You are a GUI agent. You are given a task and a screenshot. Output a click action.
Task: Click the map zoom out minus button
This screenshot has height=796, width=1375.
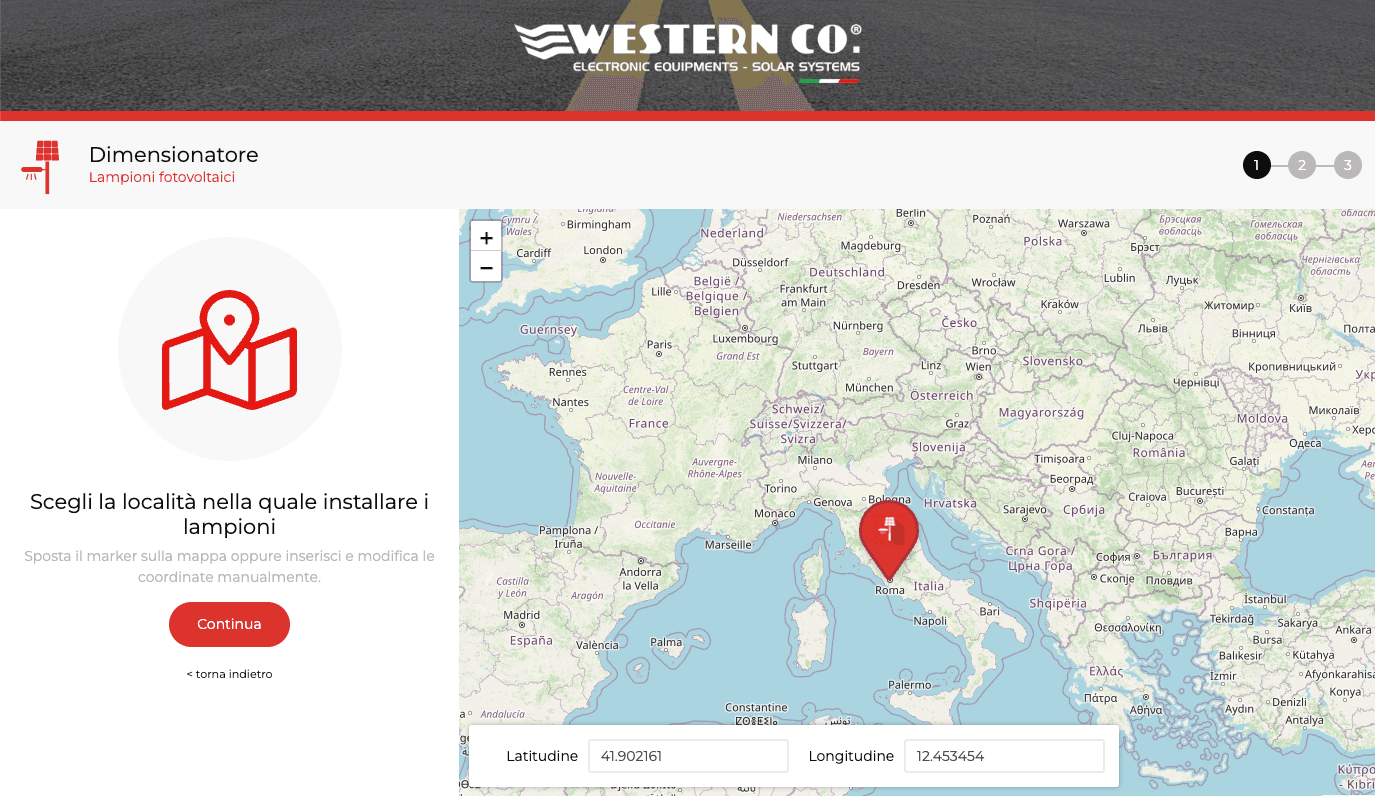point(486,267)
